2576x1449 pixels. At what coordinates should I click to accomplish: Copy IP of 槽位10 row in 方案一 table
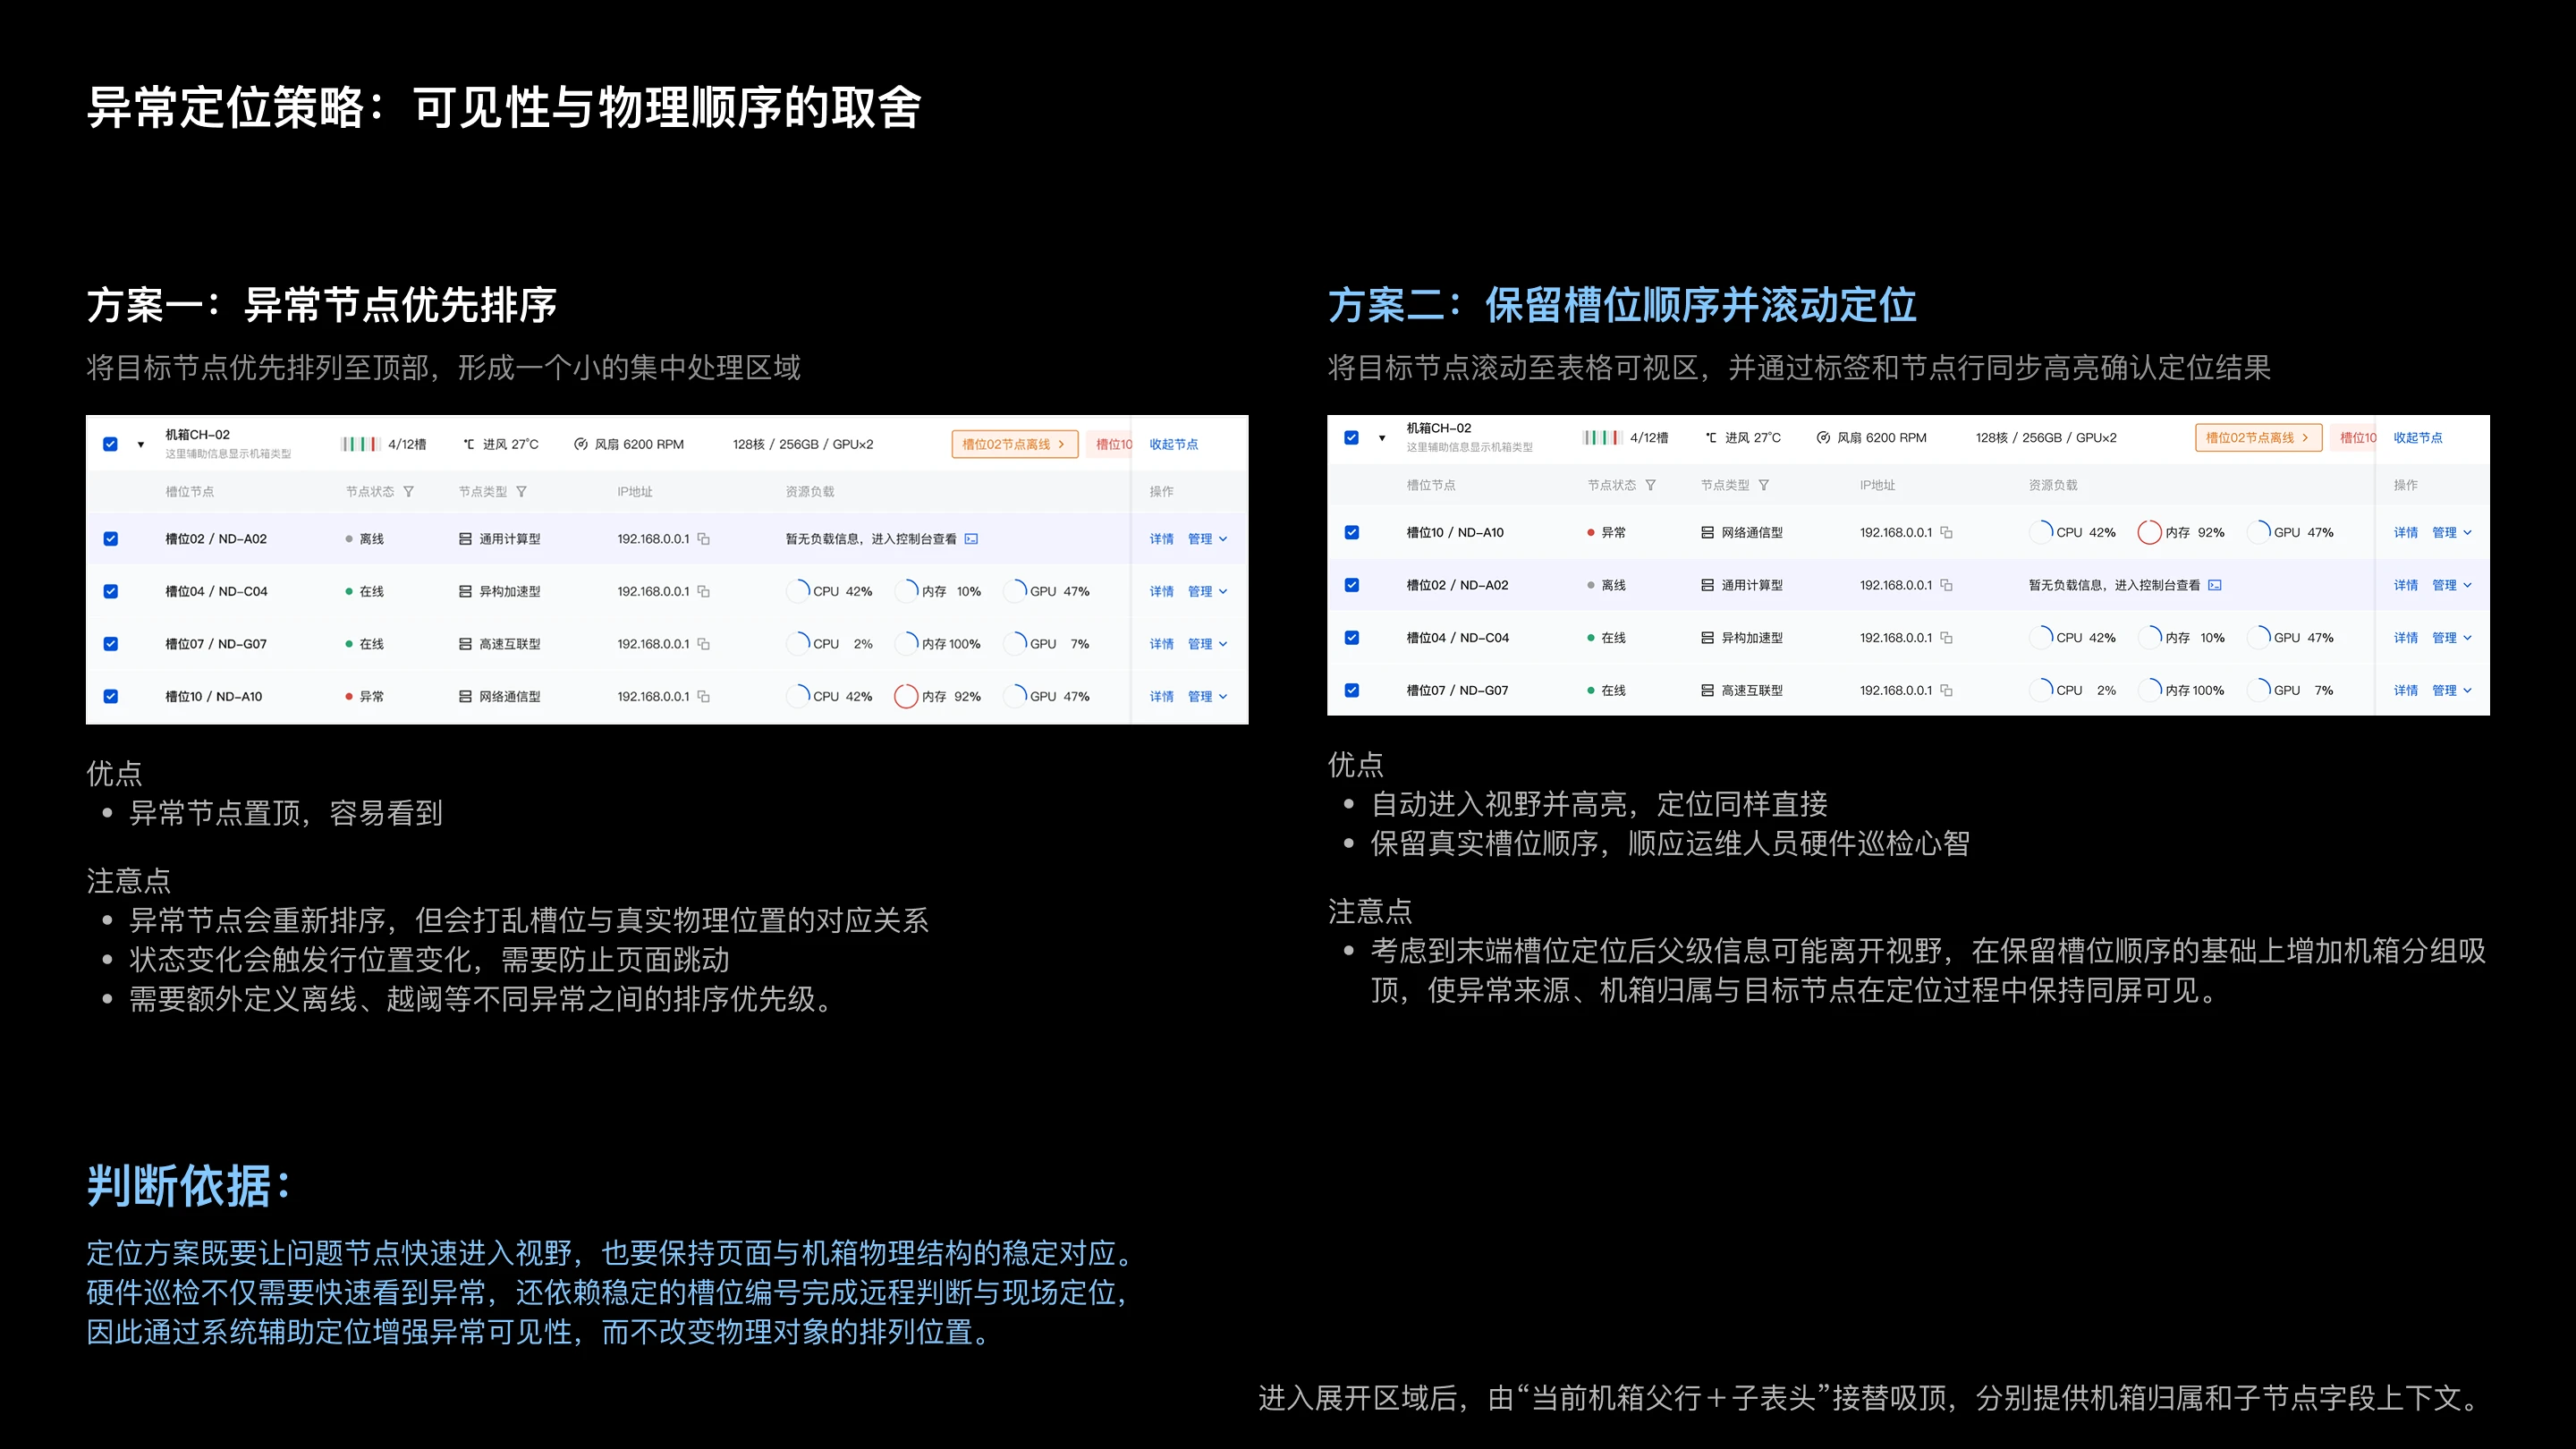pos(704,697)
